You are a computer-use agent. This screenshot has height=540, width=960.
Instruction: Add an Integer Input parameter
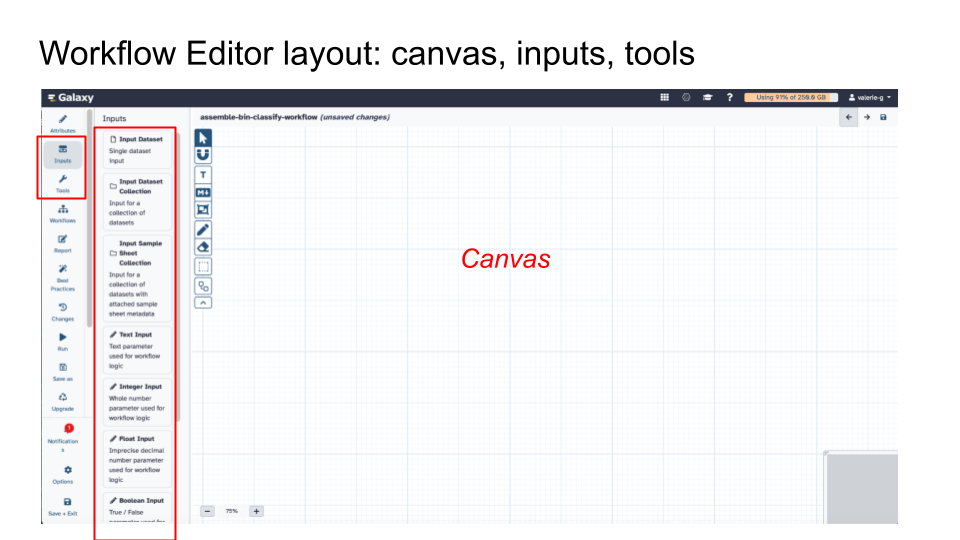coord(135,401)
